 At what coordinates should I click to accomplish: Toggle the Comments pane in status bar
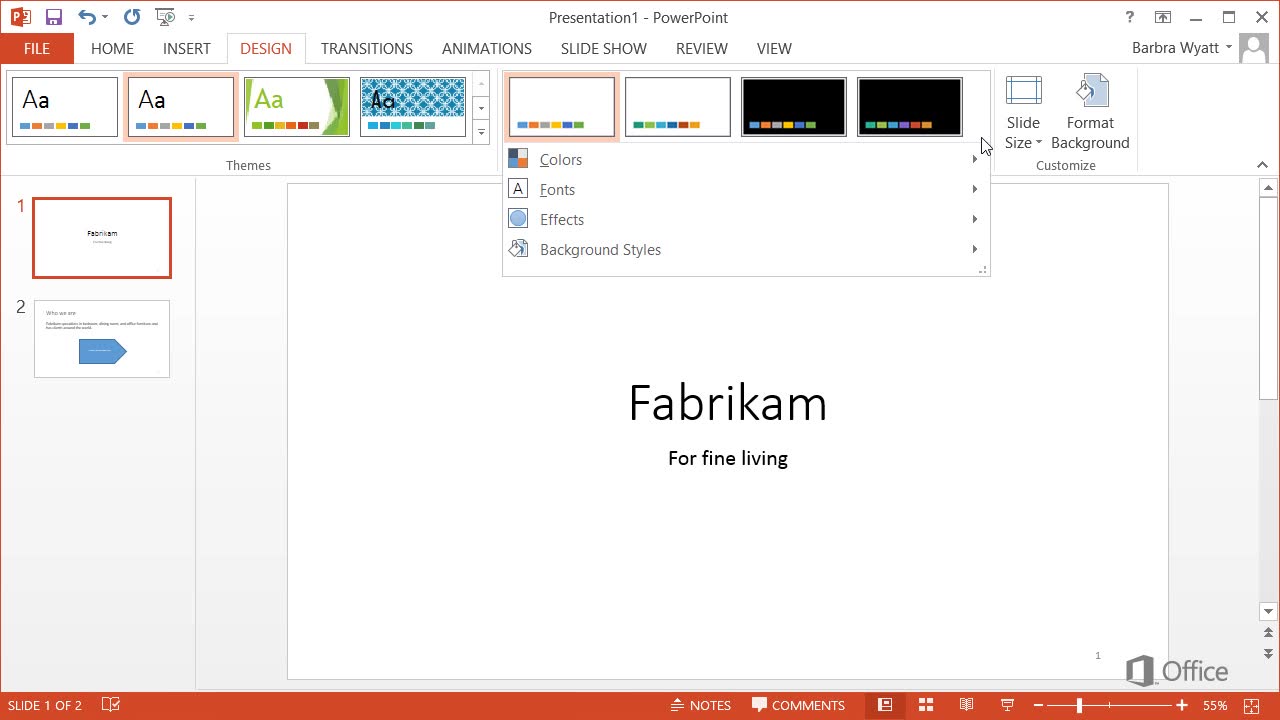click(x=799, y=705)
